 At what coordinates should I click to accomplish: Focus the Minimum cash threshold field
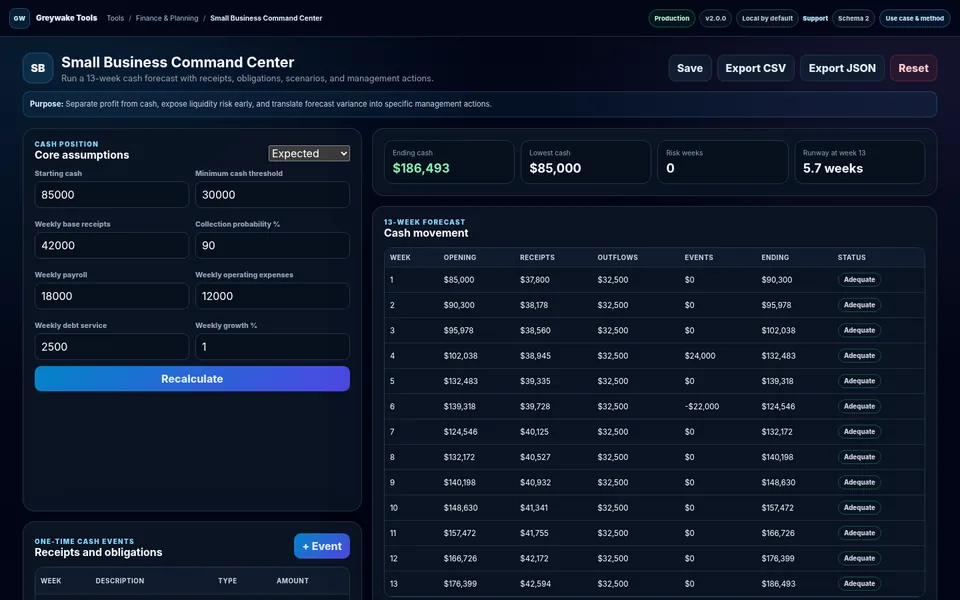point(272,195)
